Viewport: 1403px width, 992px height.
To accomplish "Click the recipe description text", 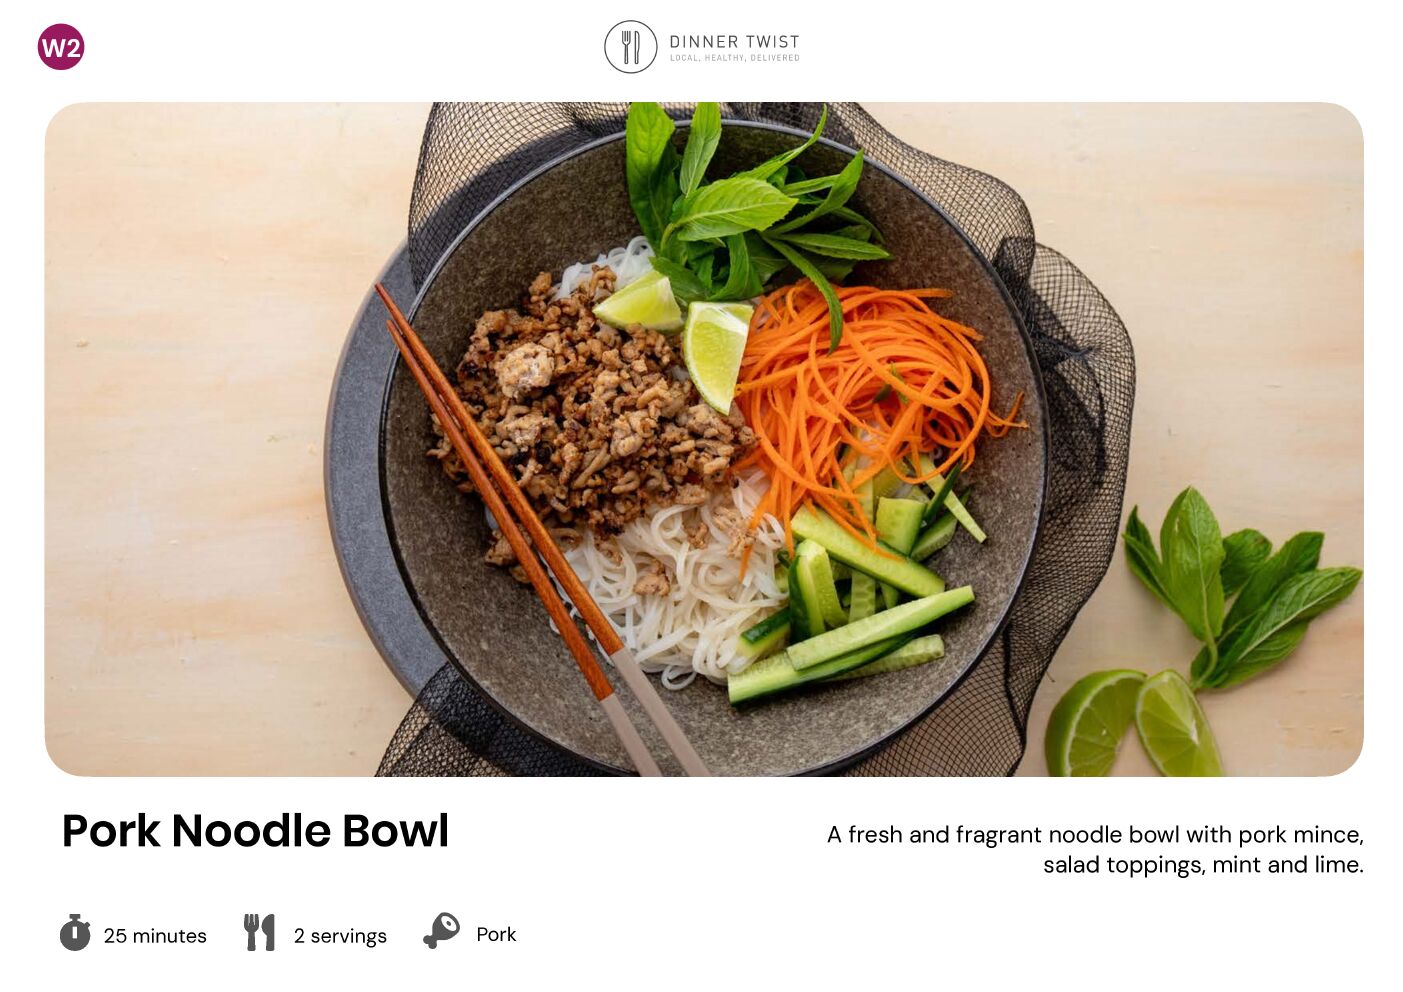I will click(x=1095, y=849).
